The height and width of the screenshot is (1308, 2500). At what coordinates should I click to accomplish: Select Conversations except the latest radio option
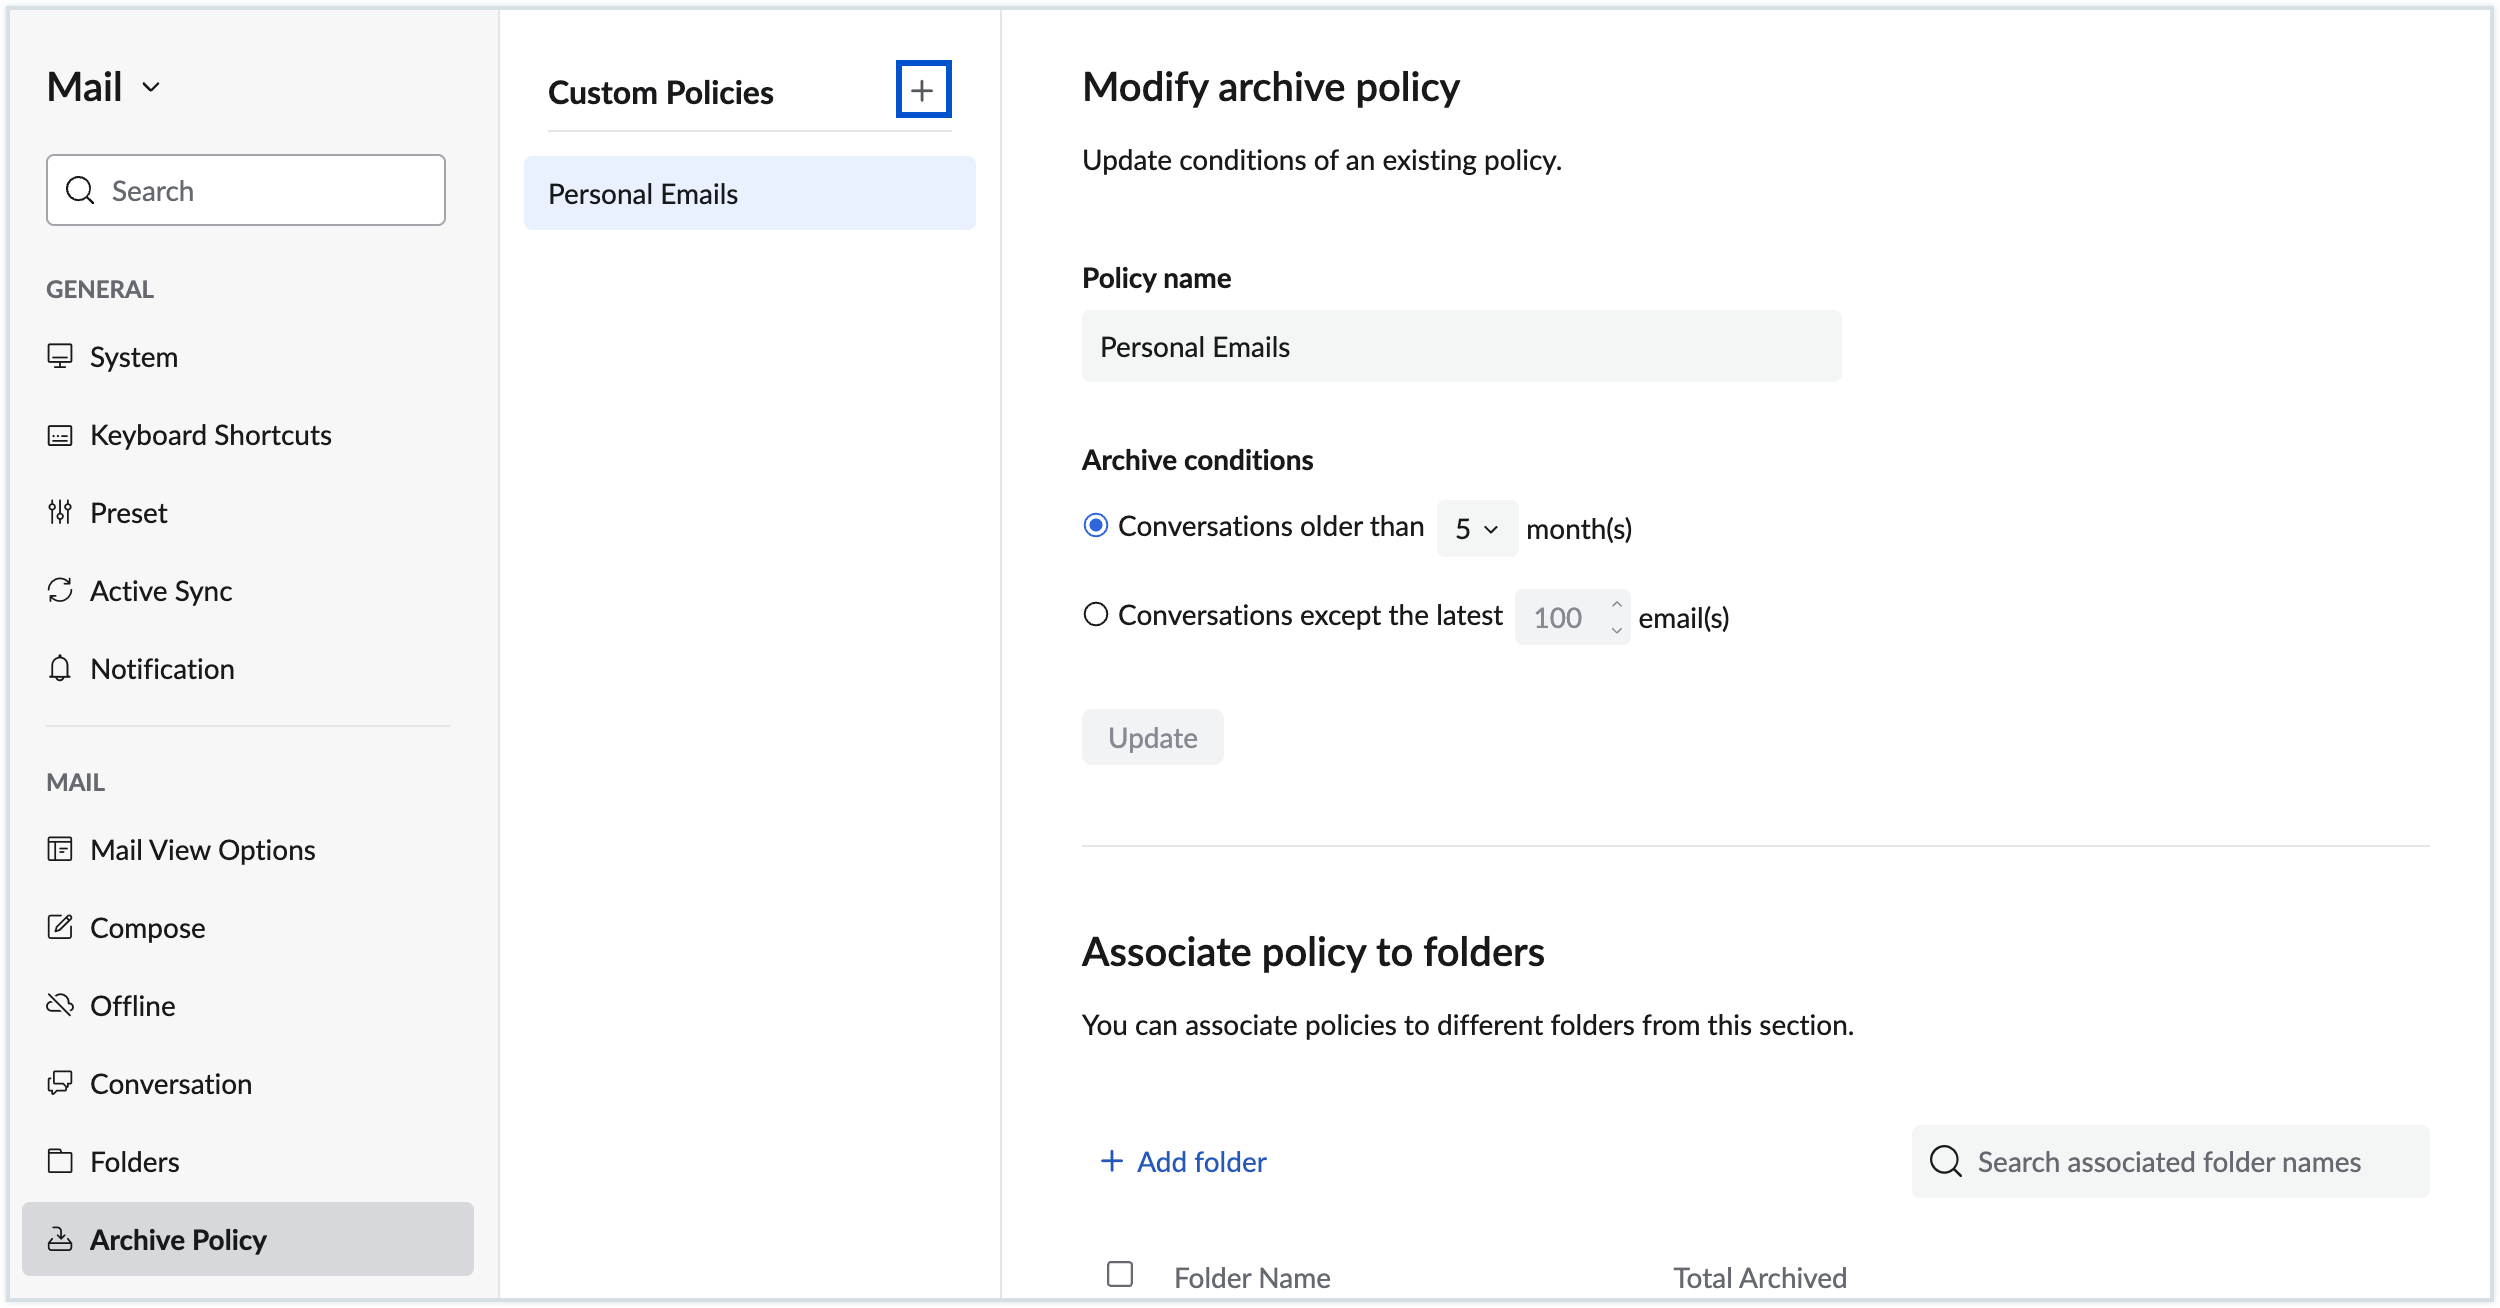[1096, 614]
